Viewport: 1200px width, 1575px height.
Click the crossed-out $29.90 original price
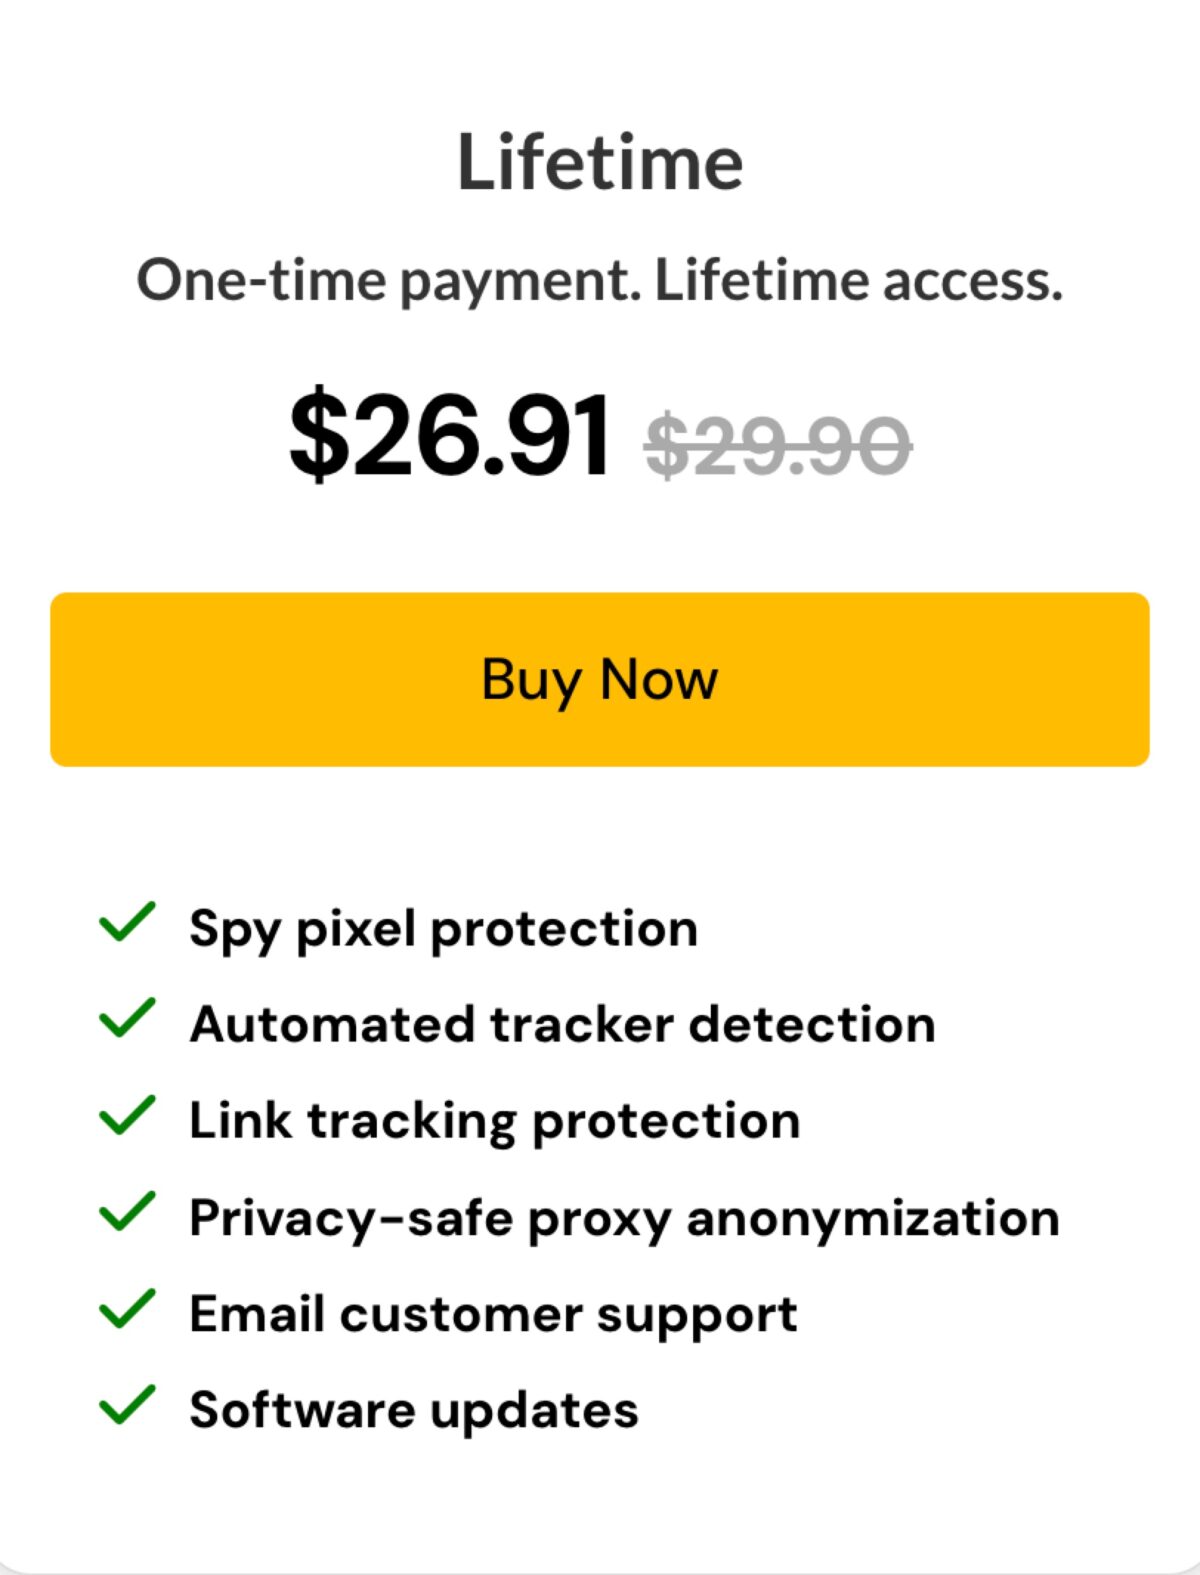pyautogui.click(x=778, y=445)
